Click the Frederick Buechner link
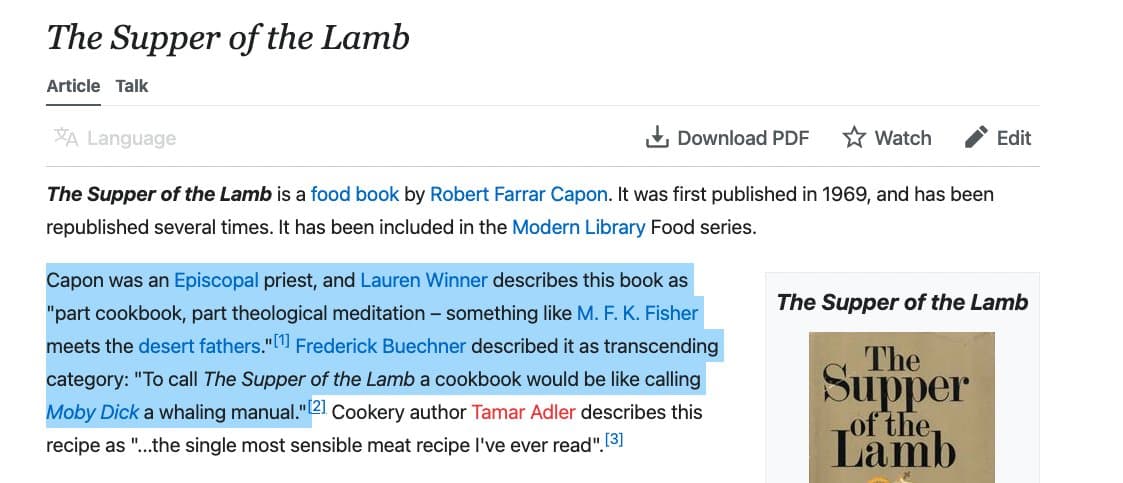The width and height of the screenshot is (1123, 483). [x=381, y=346]
